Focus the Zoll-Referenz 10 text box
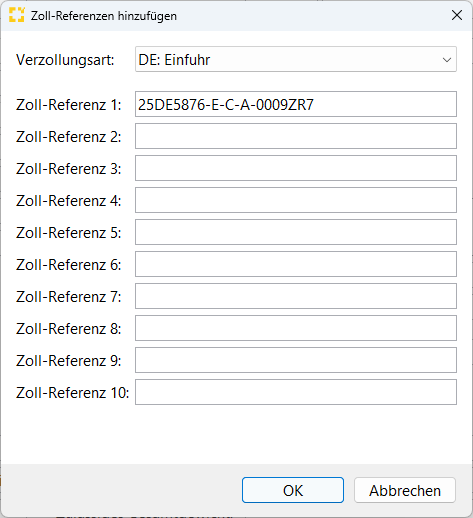 296,392
